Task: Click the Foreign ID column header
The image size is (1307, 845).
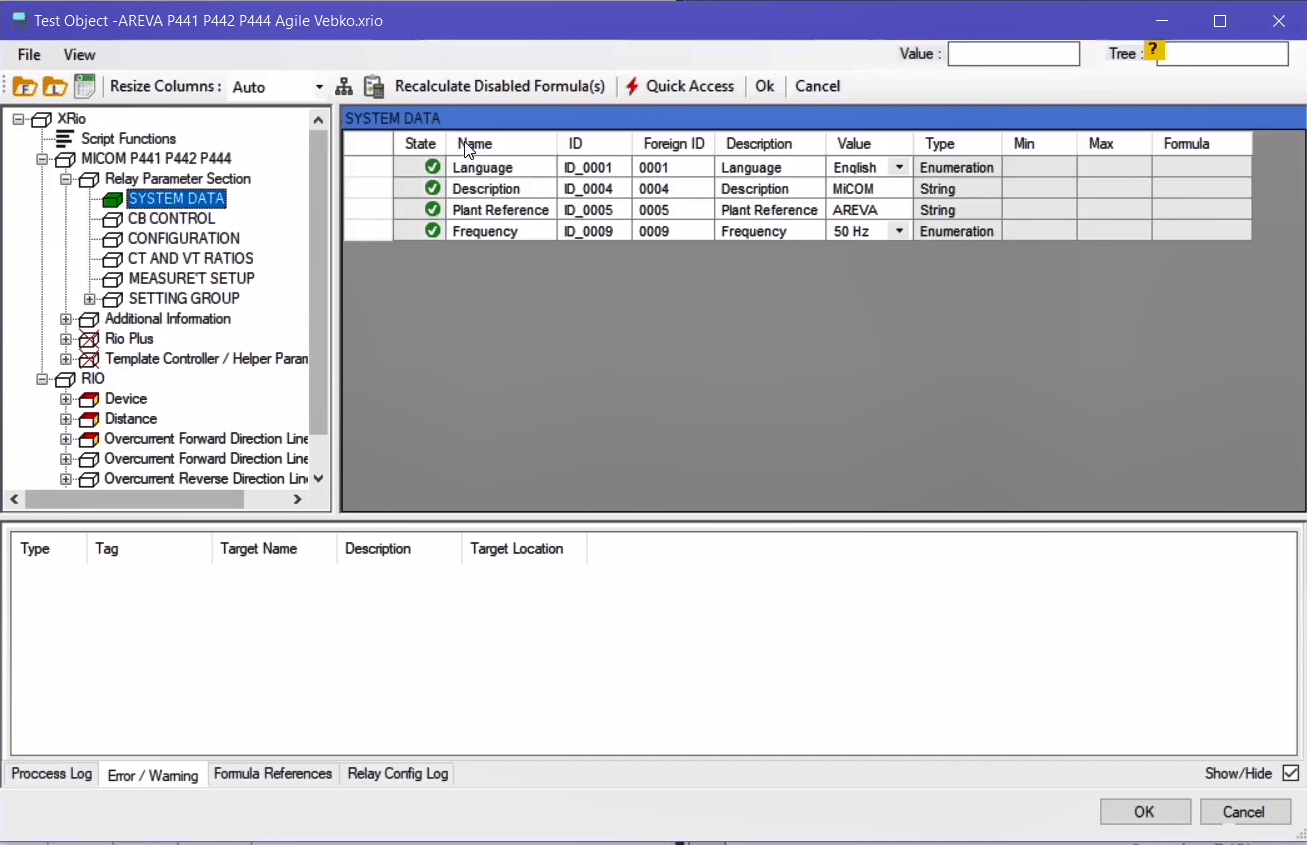Action: pos(674,144)
